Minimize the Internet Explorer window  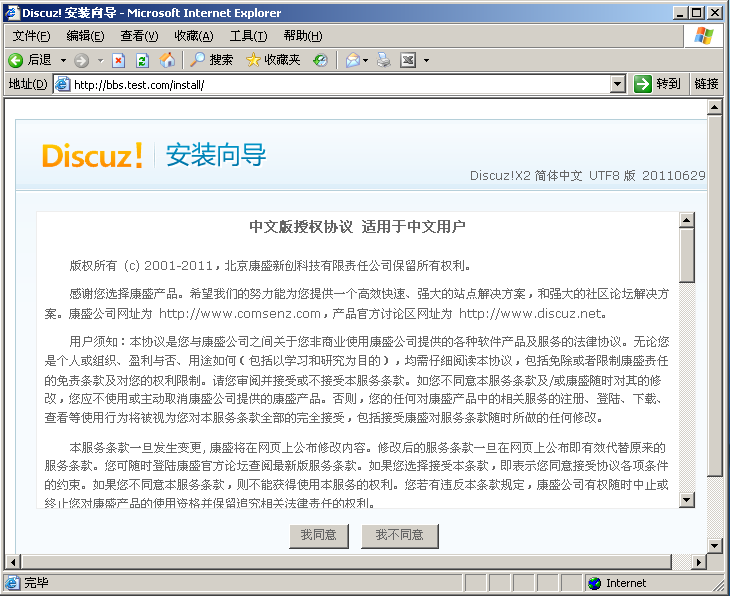tap(681, 13)
